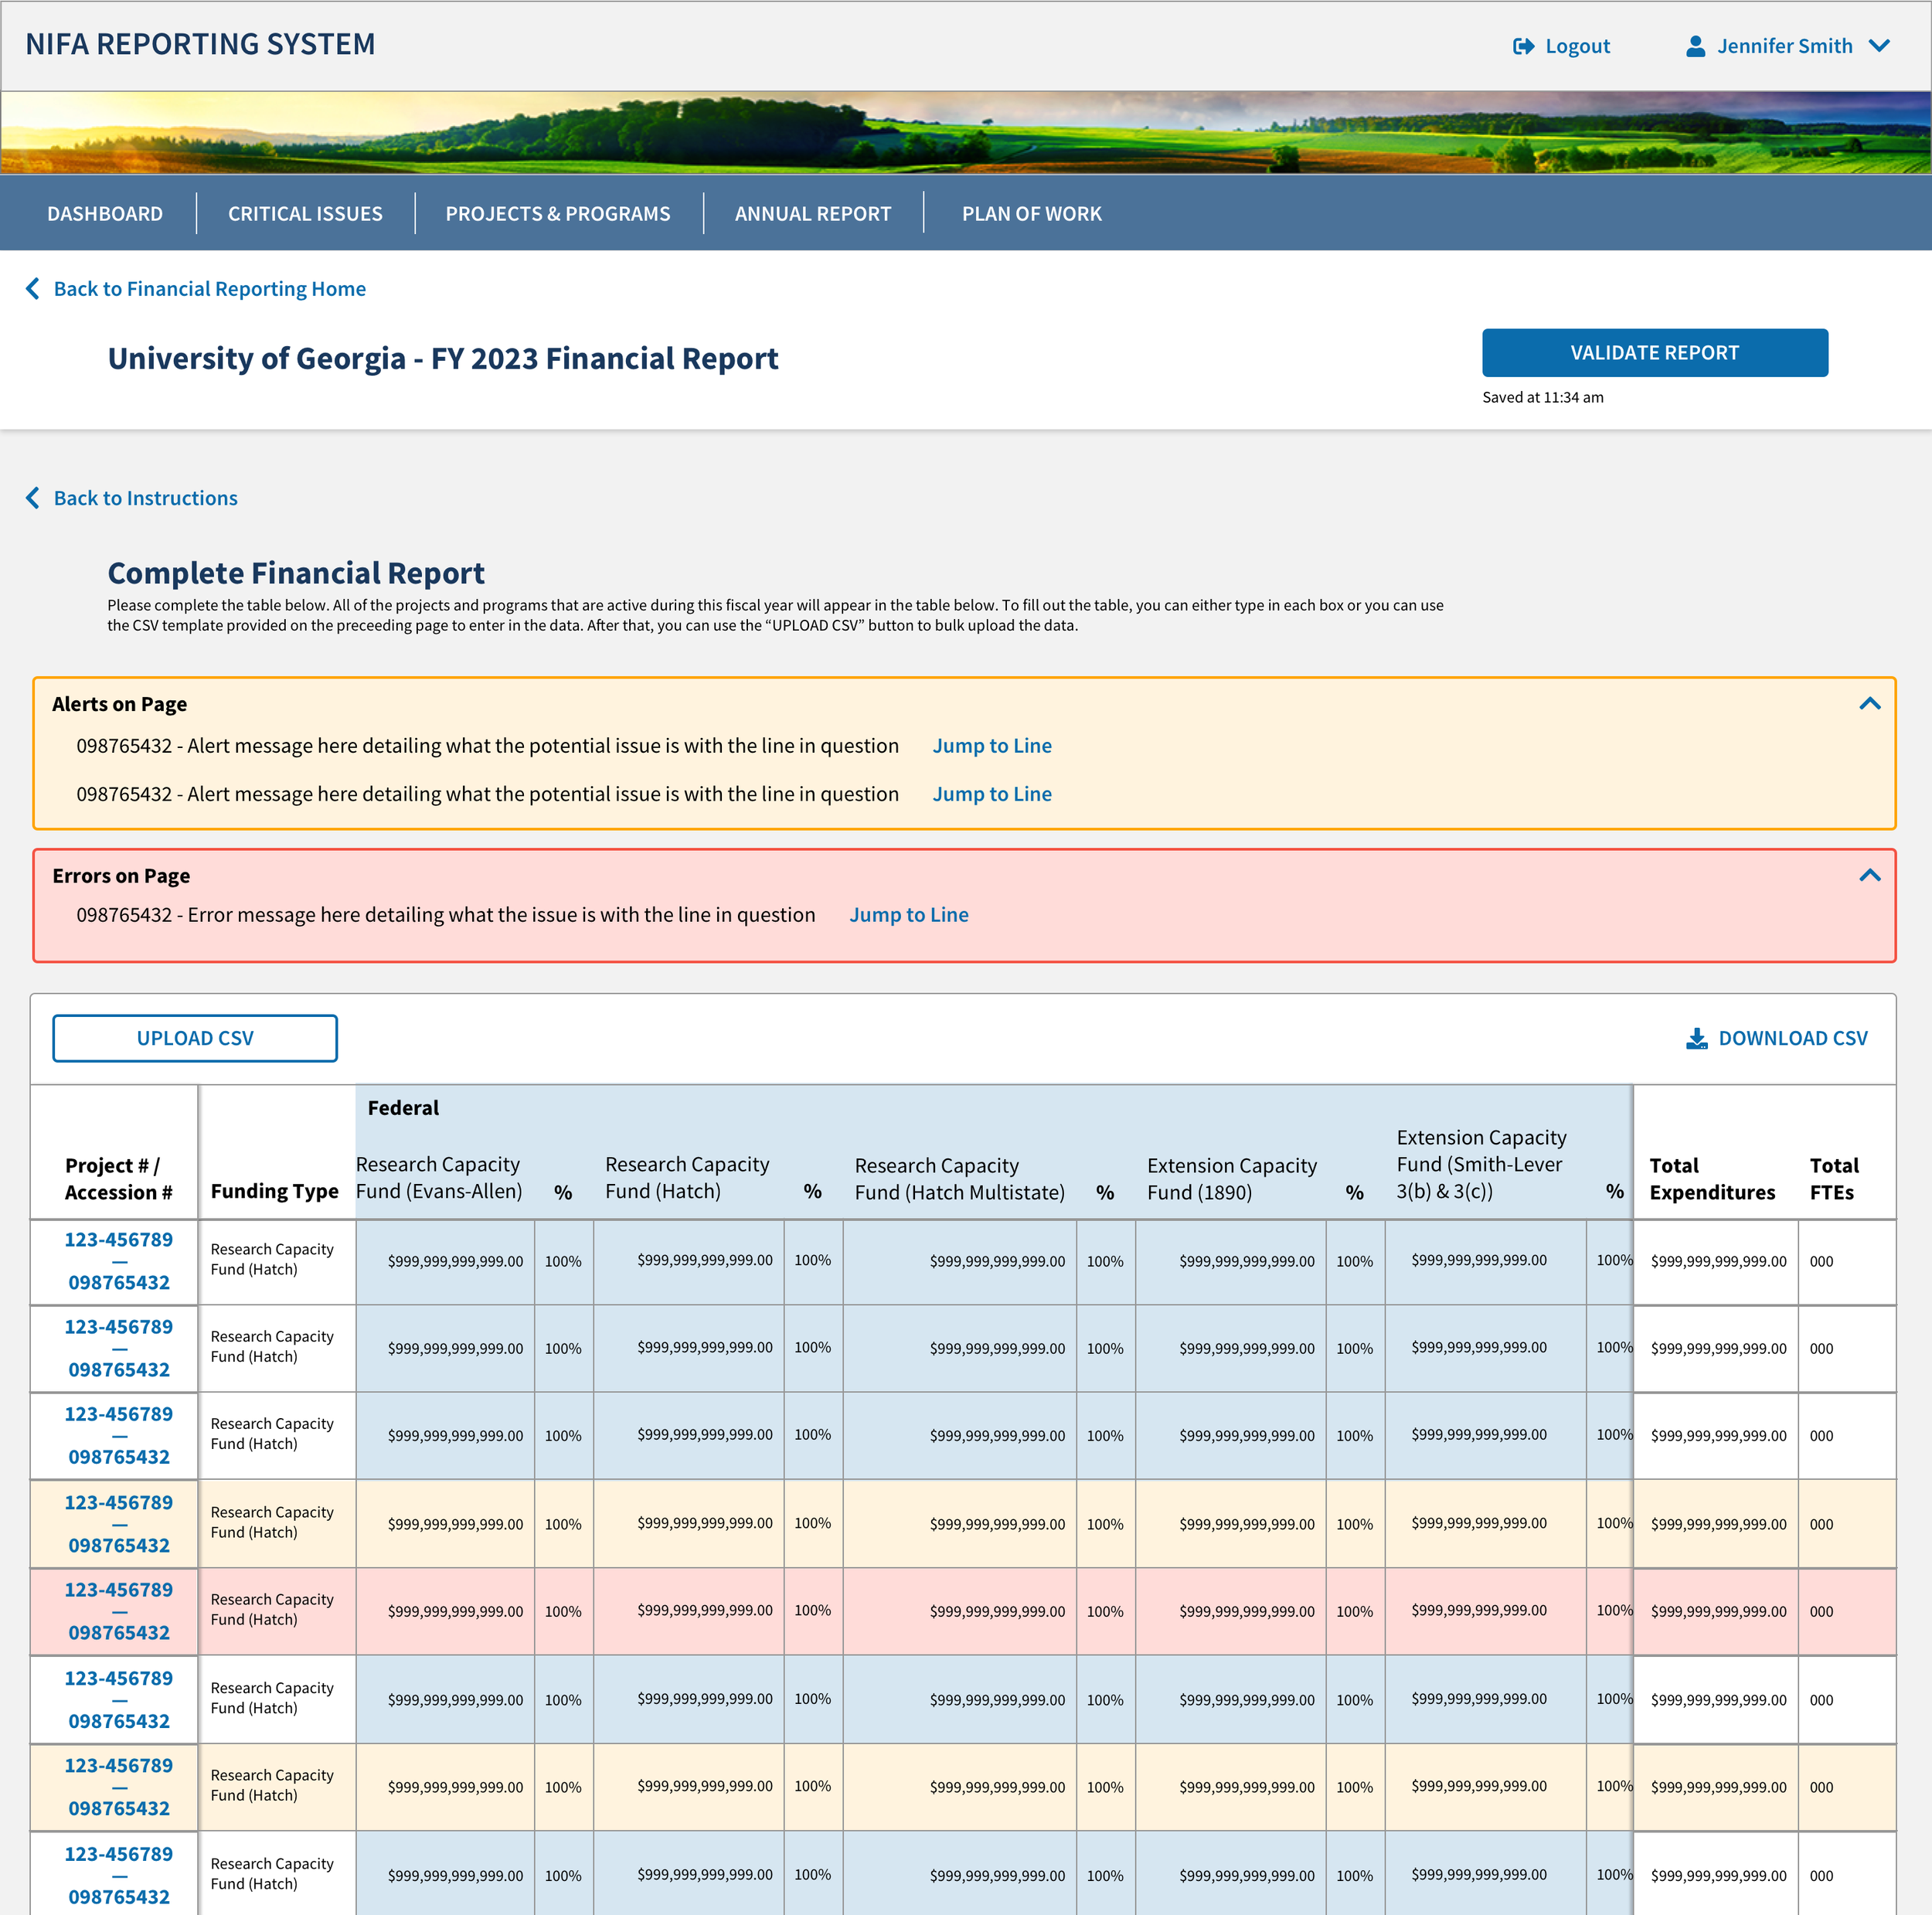Click the user profile silhouette icon
1932x1915 pixels.
[1695, 46]
